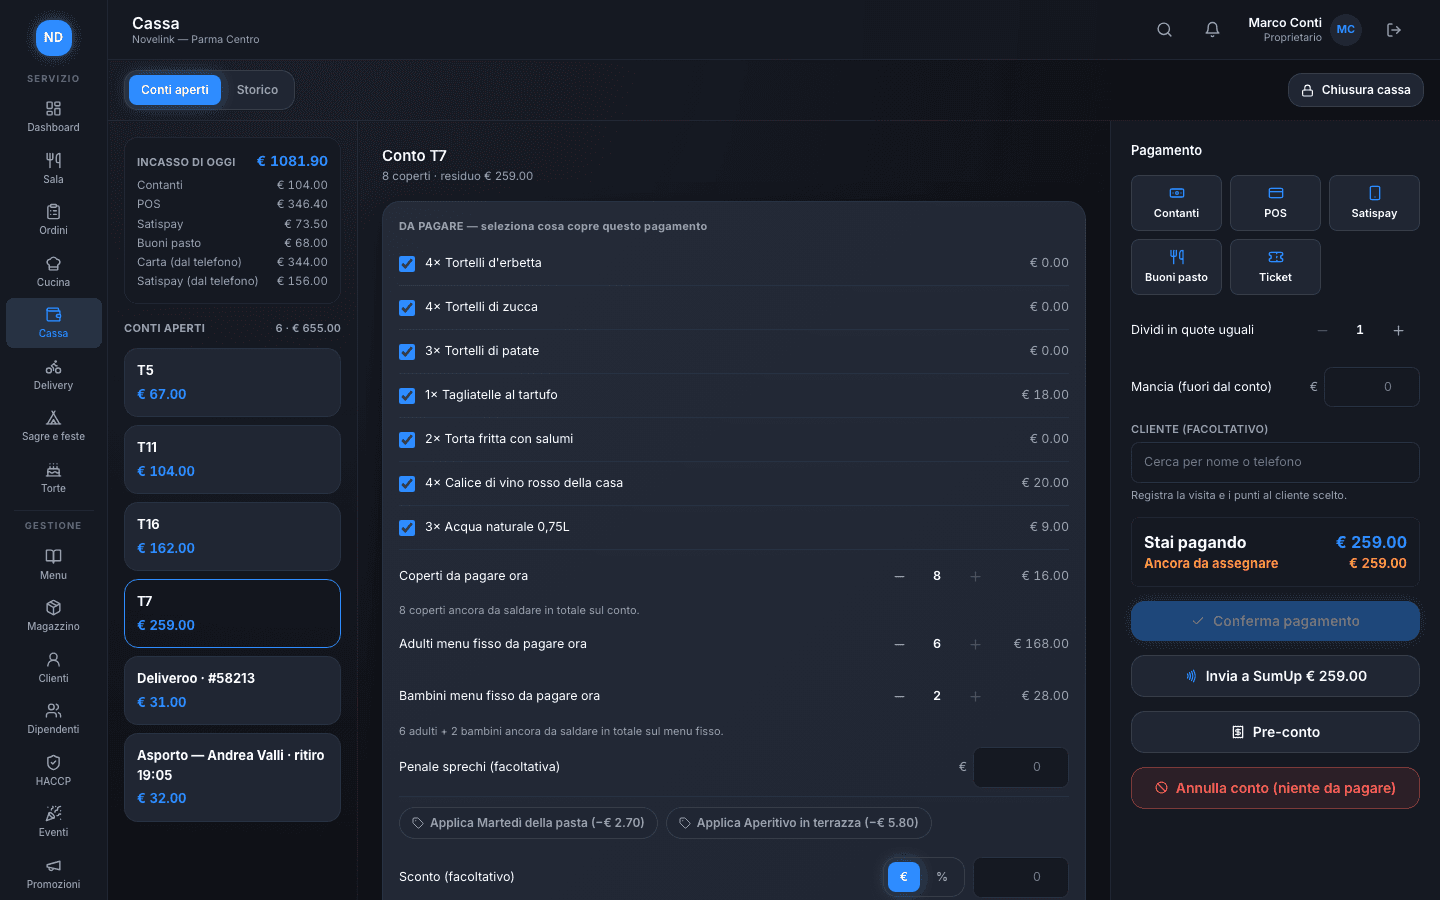Open the Sala section
The width and height of the screenshot is (1440, 900).
[54, 168]
